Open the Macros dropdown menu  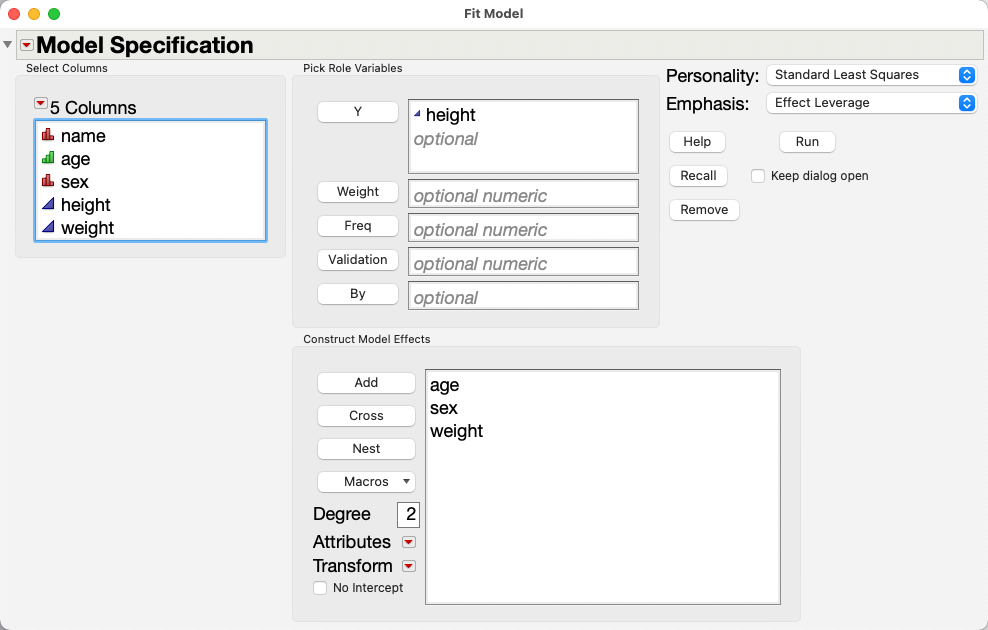pyautogui.click(x=366, y=482)
